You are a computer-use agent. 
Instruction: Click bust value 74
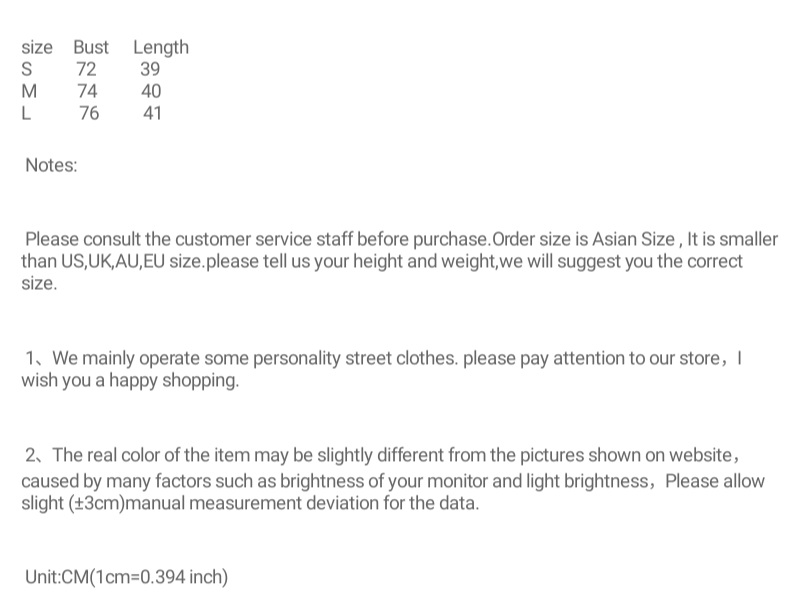coord(87,91)
